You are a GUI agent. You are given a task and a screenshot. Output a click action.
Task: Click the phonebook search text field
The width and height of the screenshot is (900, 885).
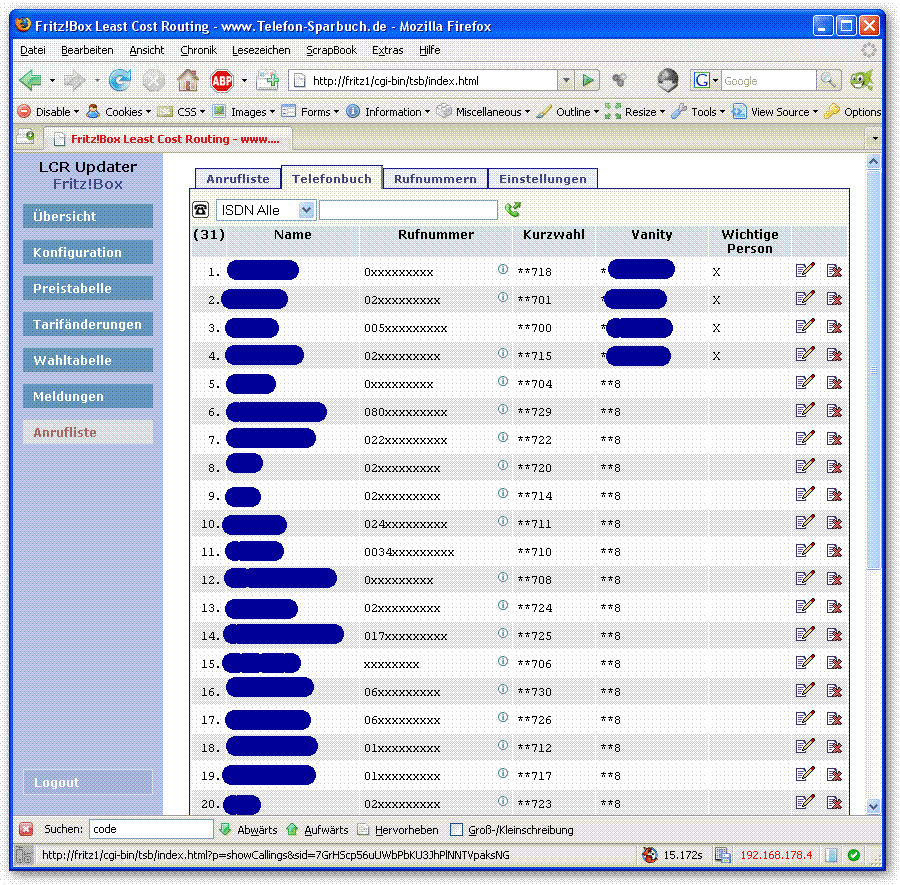pos(408,210)
